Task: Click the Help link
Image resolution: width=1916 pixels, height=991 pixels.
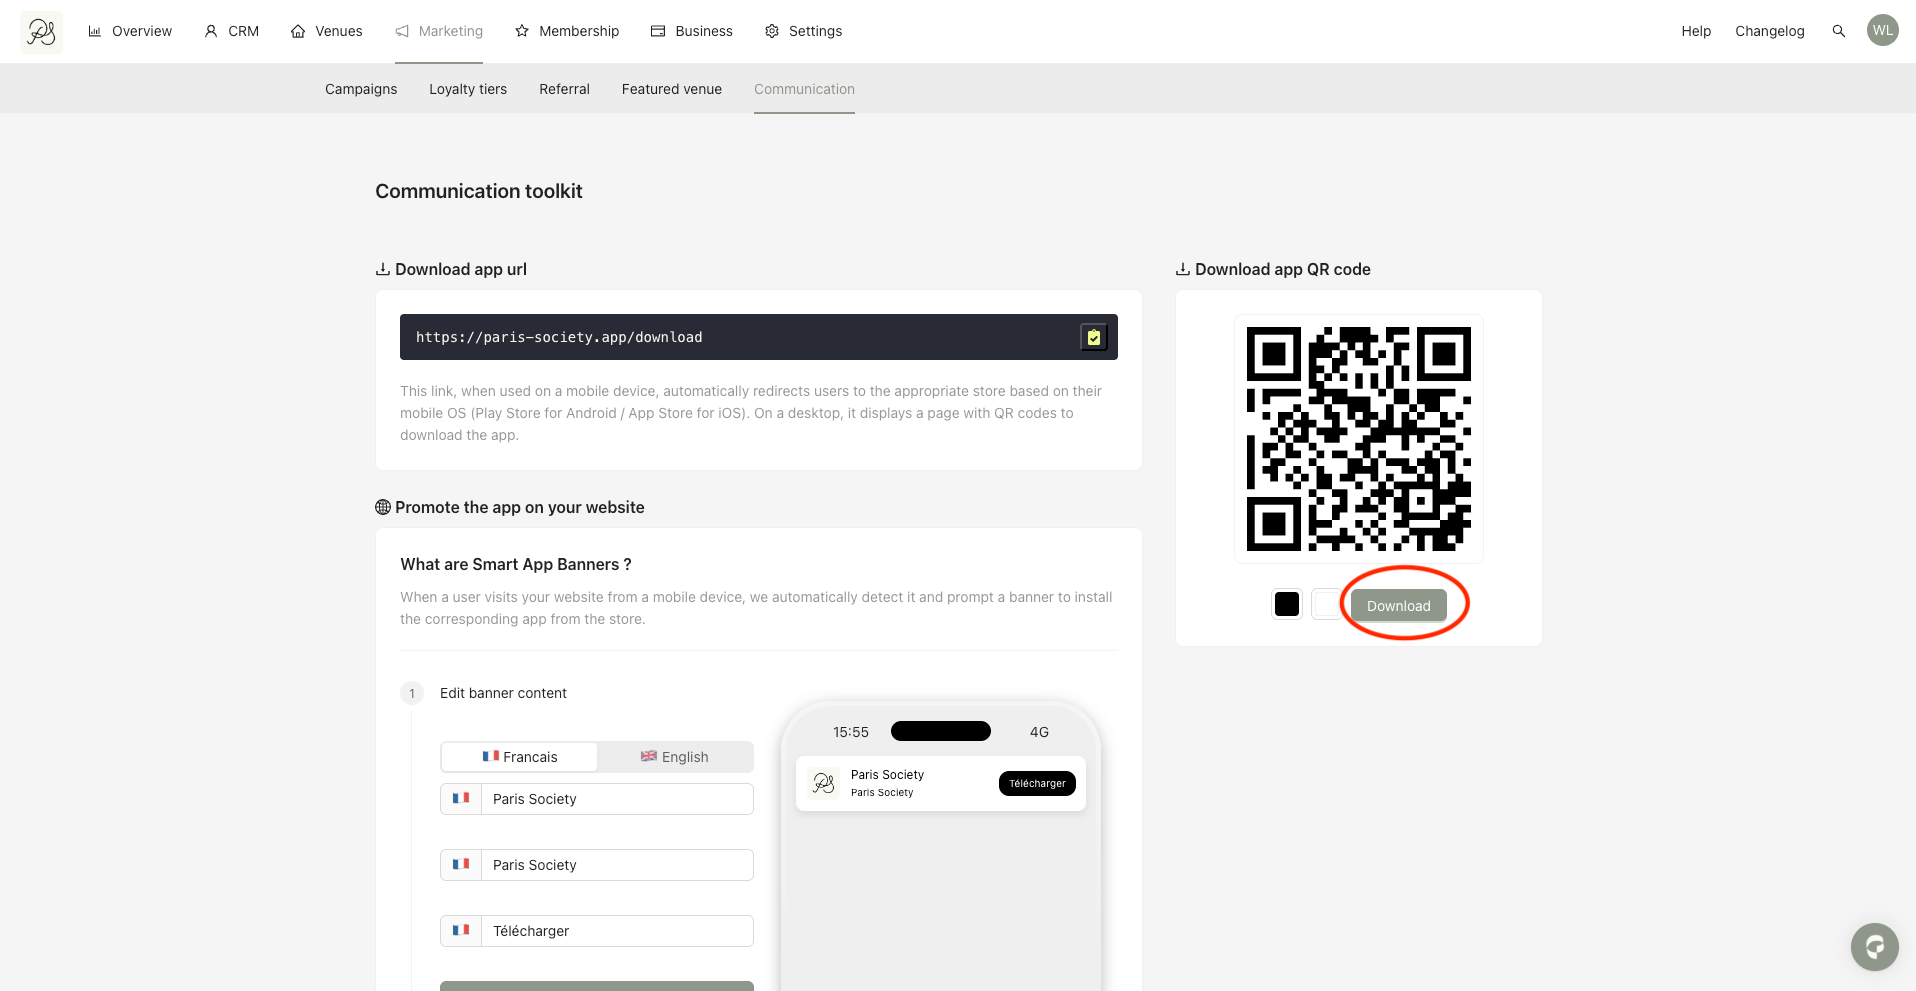Action: [1696, 31]
